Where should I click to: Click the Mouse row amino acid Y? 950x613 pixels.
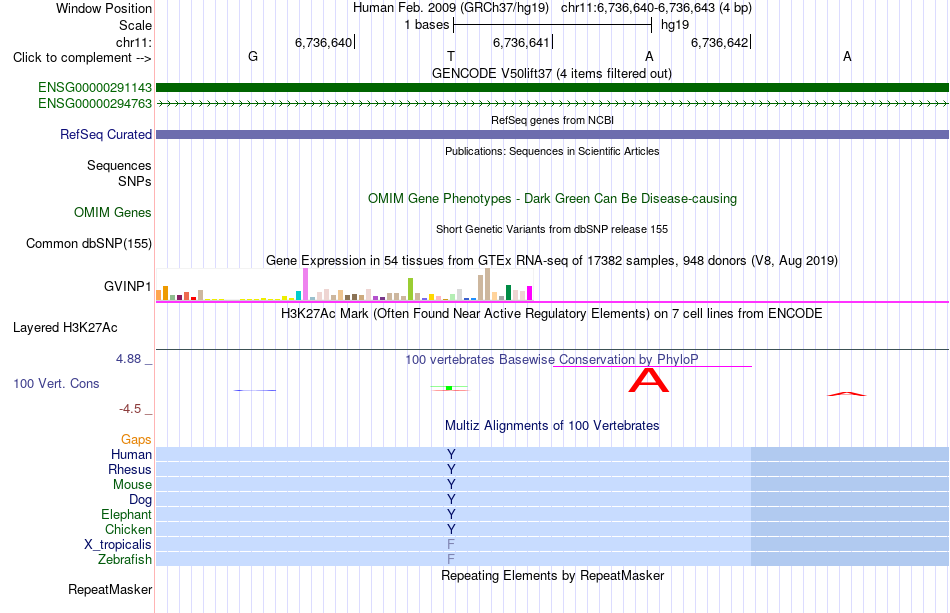click(x=451, y=484)
